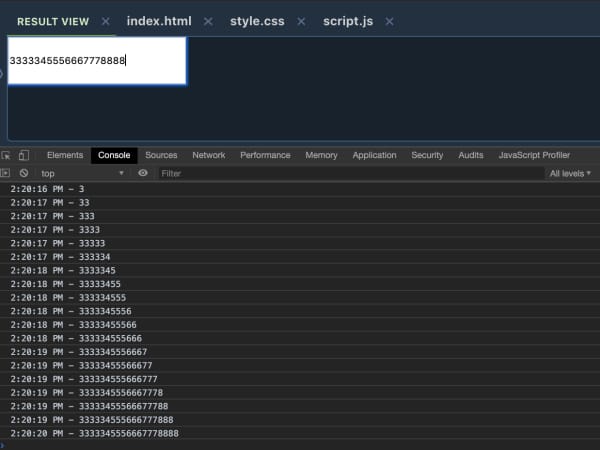Select the Sources panel tab
Viewport: 600px width, 450px height.
point(161,155)
